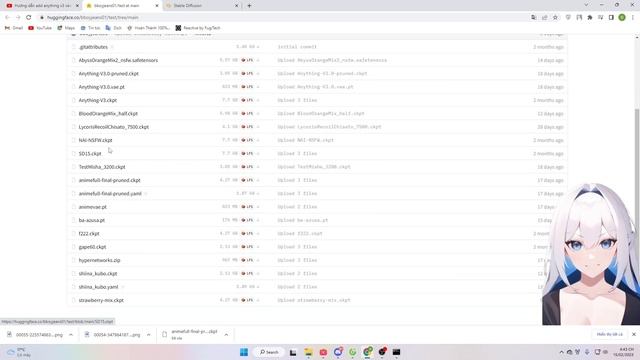Reload the Hugging Face page
This screenshot has width=640, height=360.
(x=29, y=18)
